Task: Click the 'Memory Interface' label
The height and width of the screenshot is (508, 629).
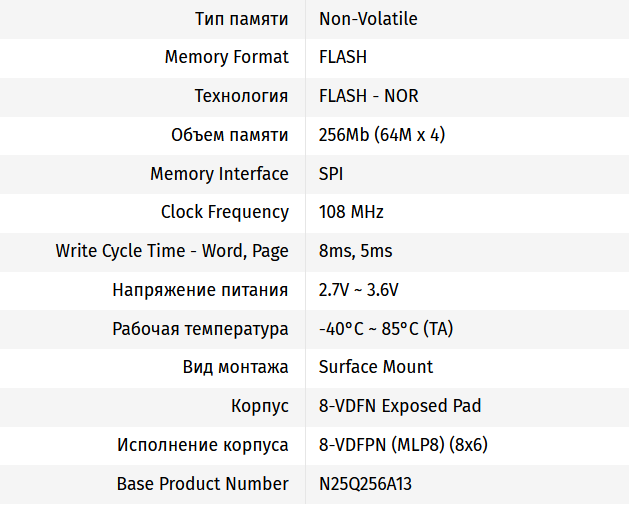Action: [x=219, y=174]
